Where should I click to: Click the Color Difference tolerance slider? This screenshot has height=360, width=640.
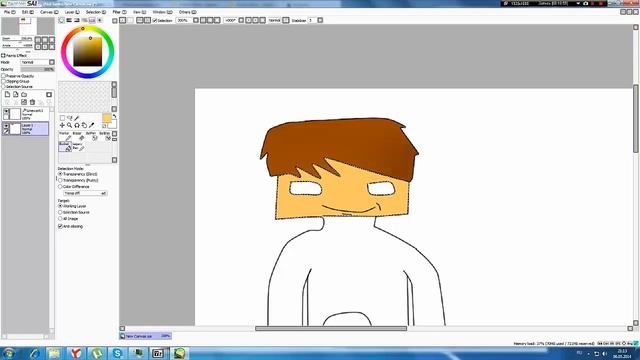click(x=85, y=193)
